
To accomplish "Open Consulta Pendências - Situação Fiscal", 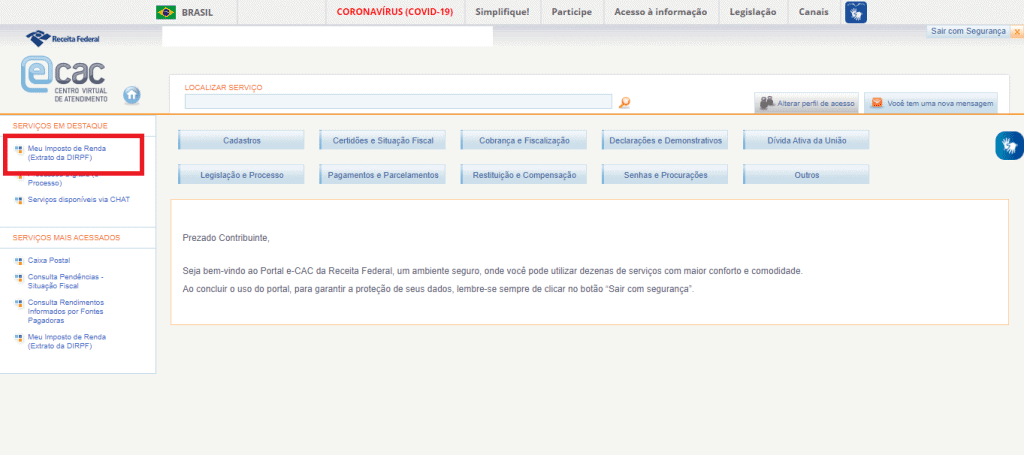I will click(x=65, y=281).
